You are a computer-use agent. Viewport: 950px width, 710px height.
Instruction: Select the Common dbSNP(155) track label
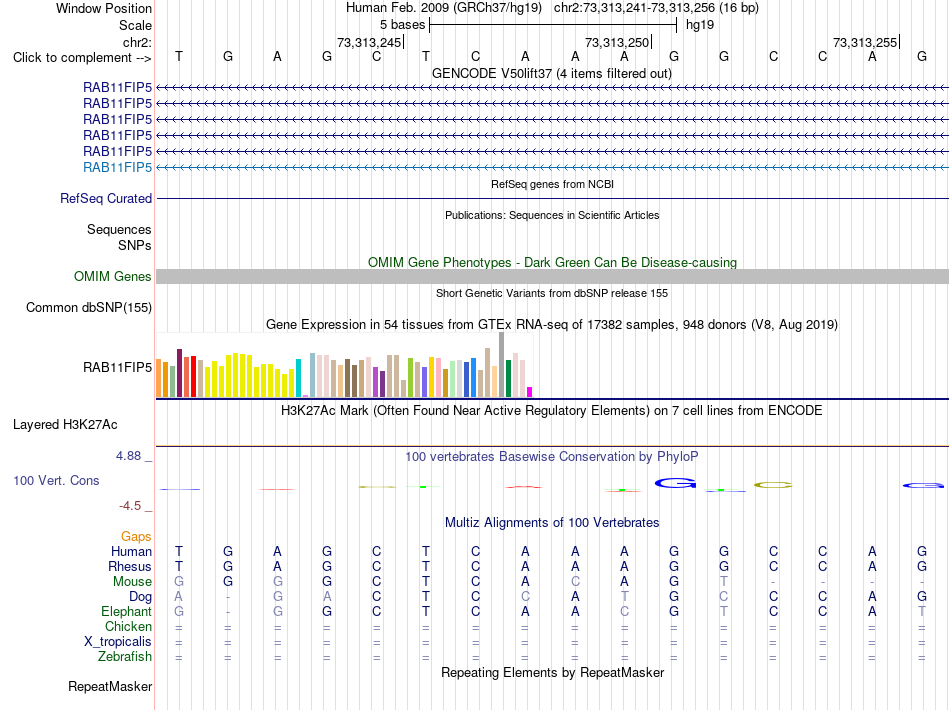click(x=89, y=308)
